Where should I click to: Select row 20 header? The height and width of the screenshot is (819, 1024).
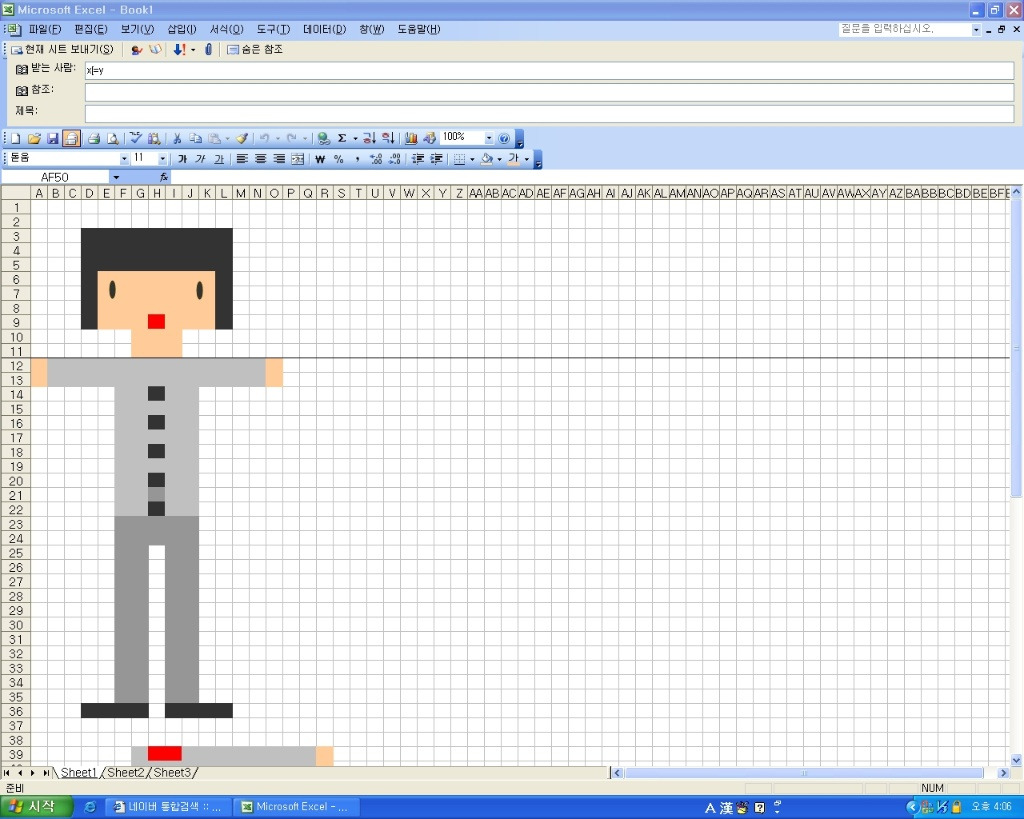(x=16, y=481)
